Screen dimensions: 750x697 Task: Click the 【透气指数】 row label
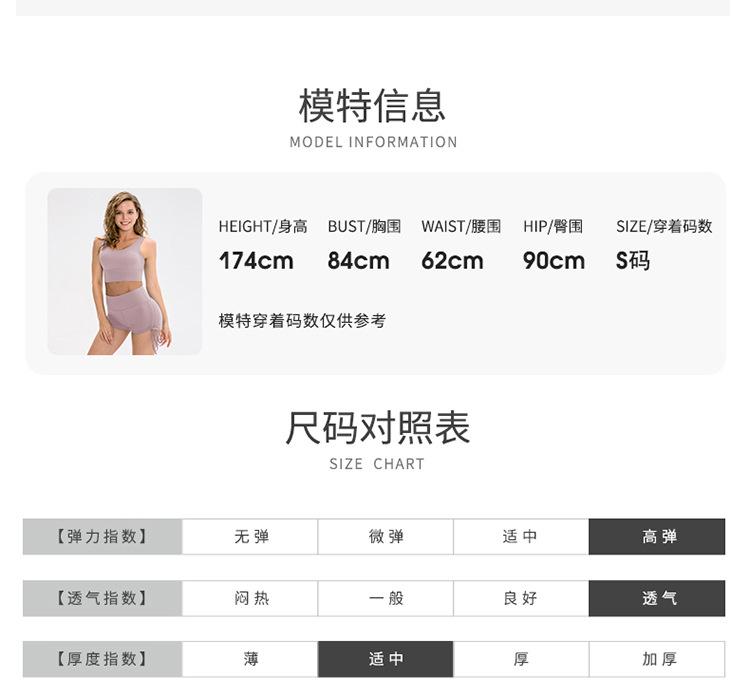click(x=102, y=598)
